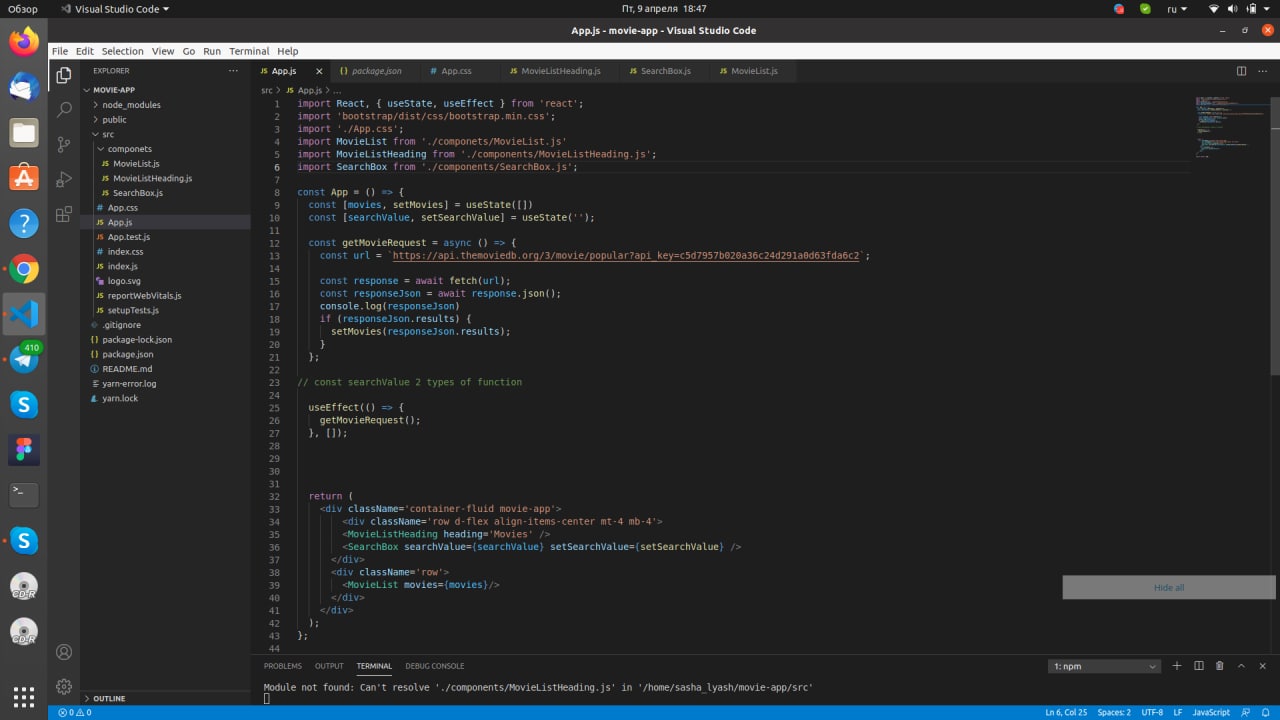Click the Split Editor icon
This screenshot has height=720, width=1280.
click(1241, 71)
